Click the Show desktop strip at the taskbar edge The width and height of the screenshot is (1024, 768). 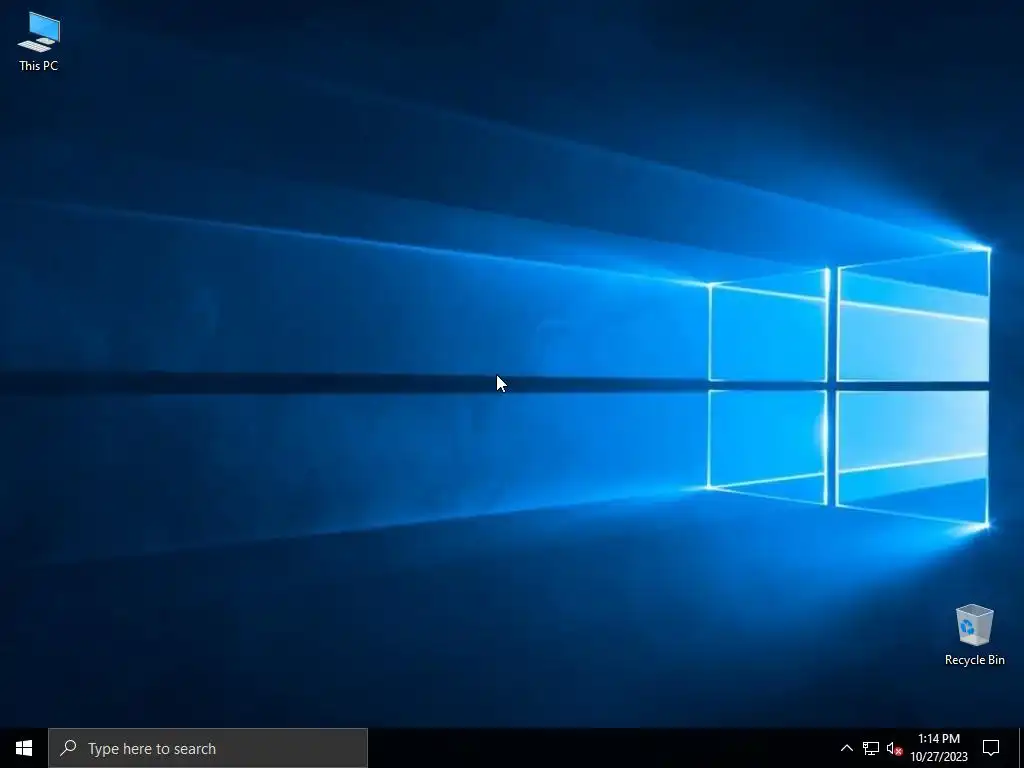click(x=1021, y=748)
